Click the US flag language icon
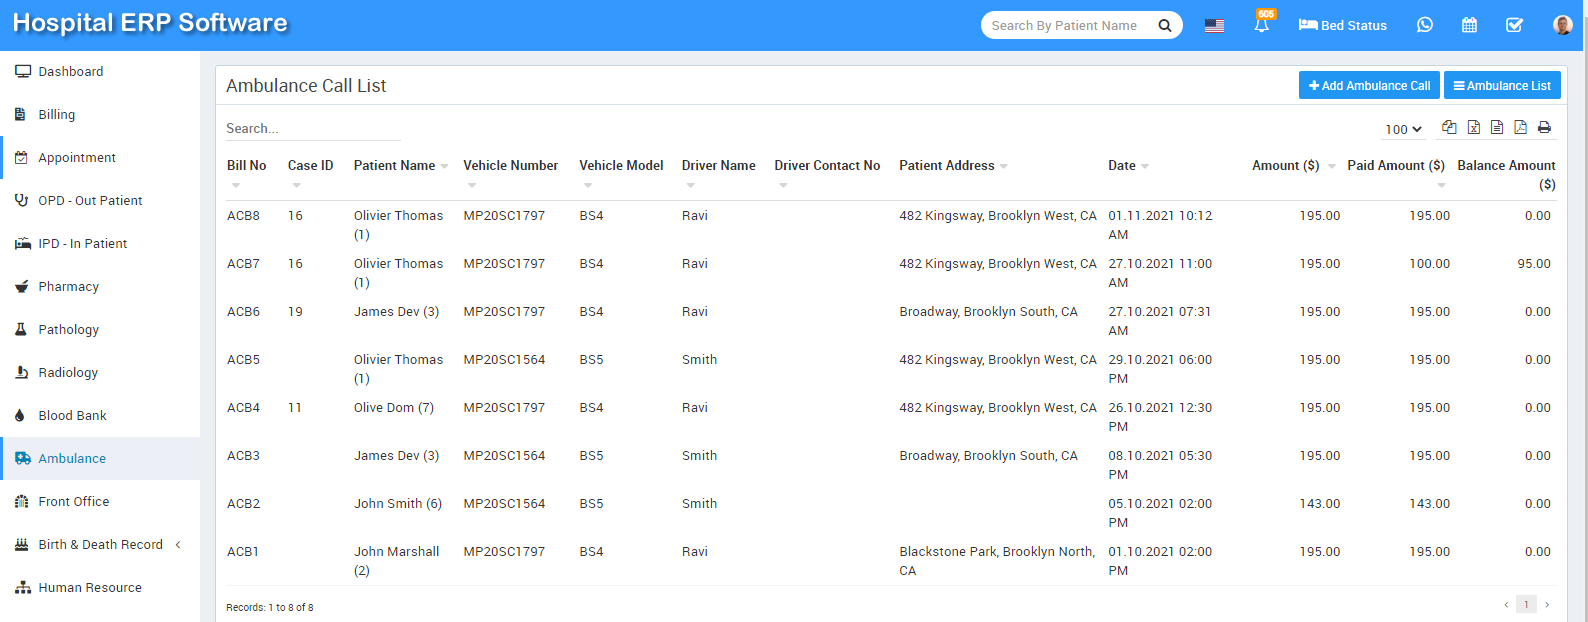The height and width of the screenshot is (622, 1588). 1214,26
